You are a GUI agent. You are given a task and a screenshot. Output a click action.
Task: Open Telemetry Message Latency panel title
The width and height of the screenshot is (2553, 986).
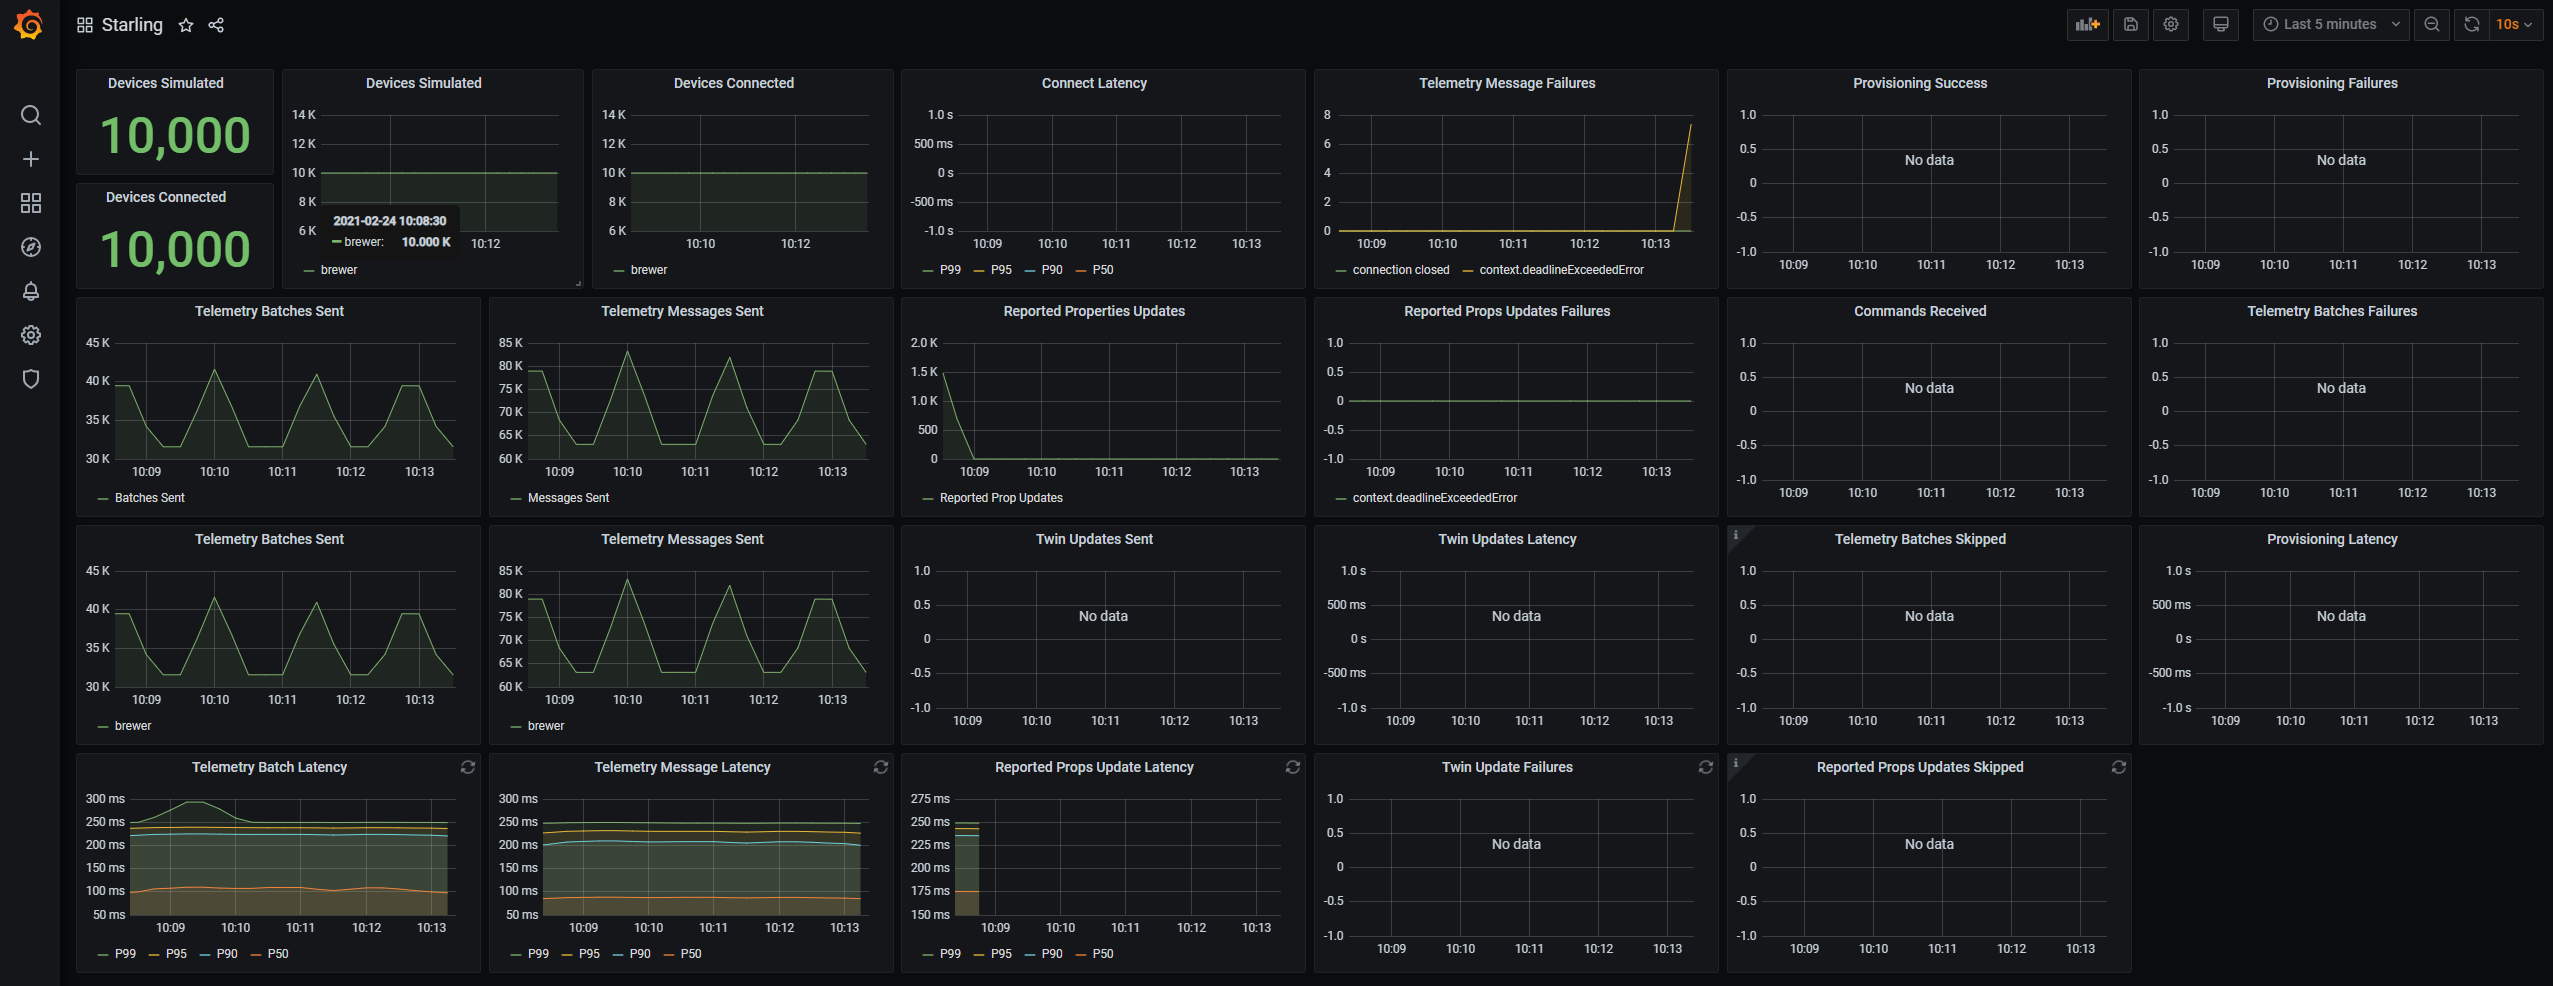click(682, 767)
